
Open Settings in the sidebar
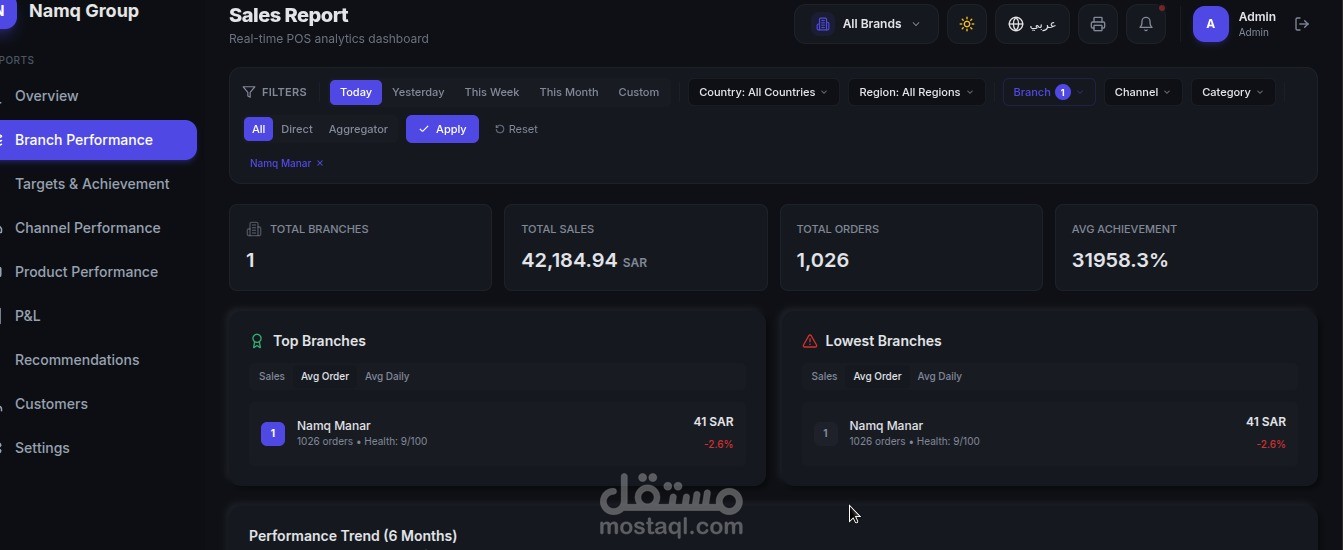[98, 448]
